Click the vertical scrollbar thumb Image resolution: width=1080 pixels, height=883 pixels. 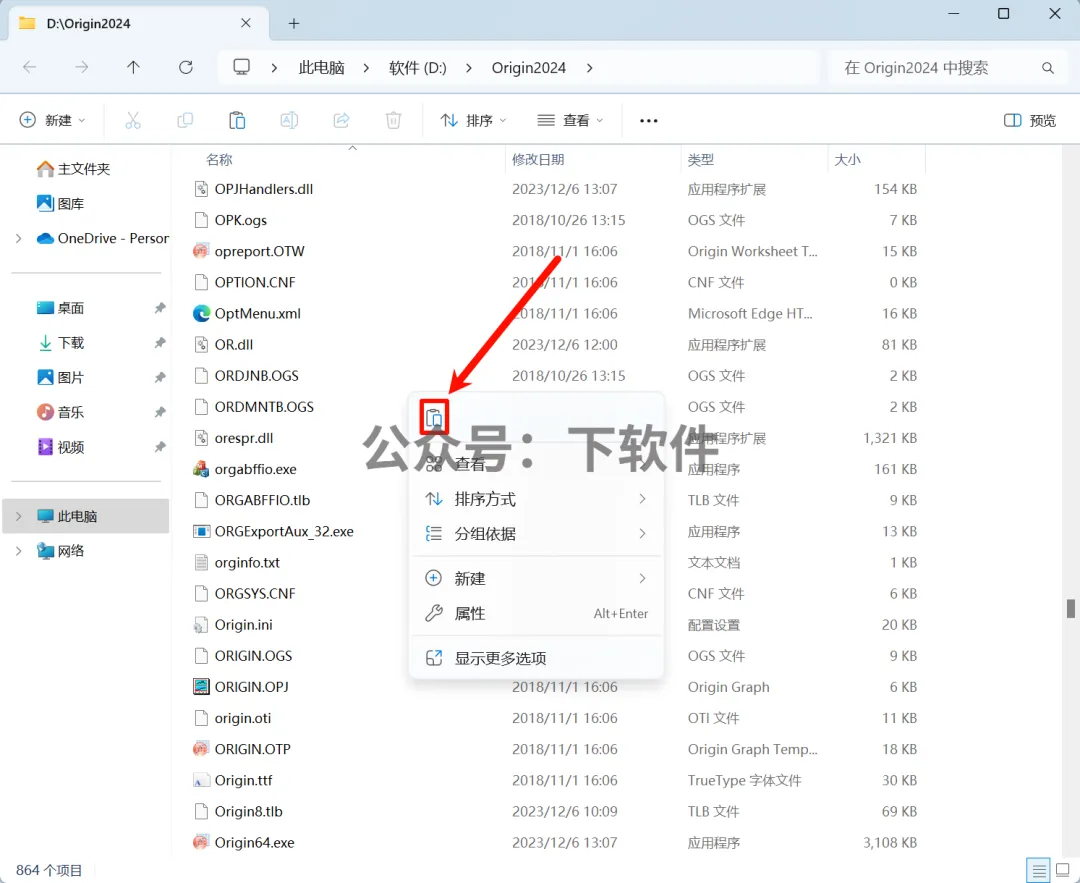(1070, 608)
